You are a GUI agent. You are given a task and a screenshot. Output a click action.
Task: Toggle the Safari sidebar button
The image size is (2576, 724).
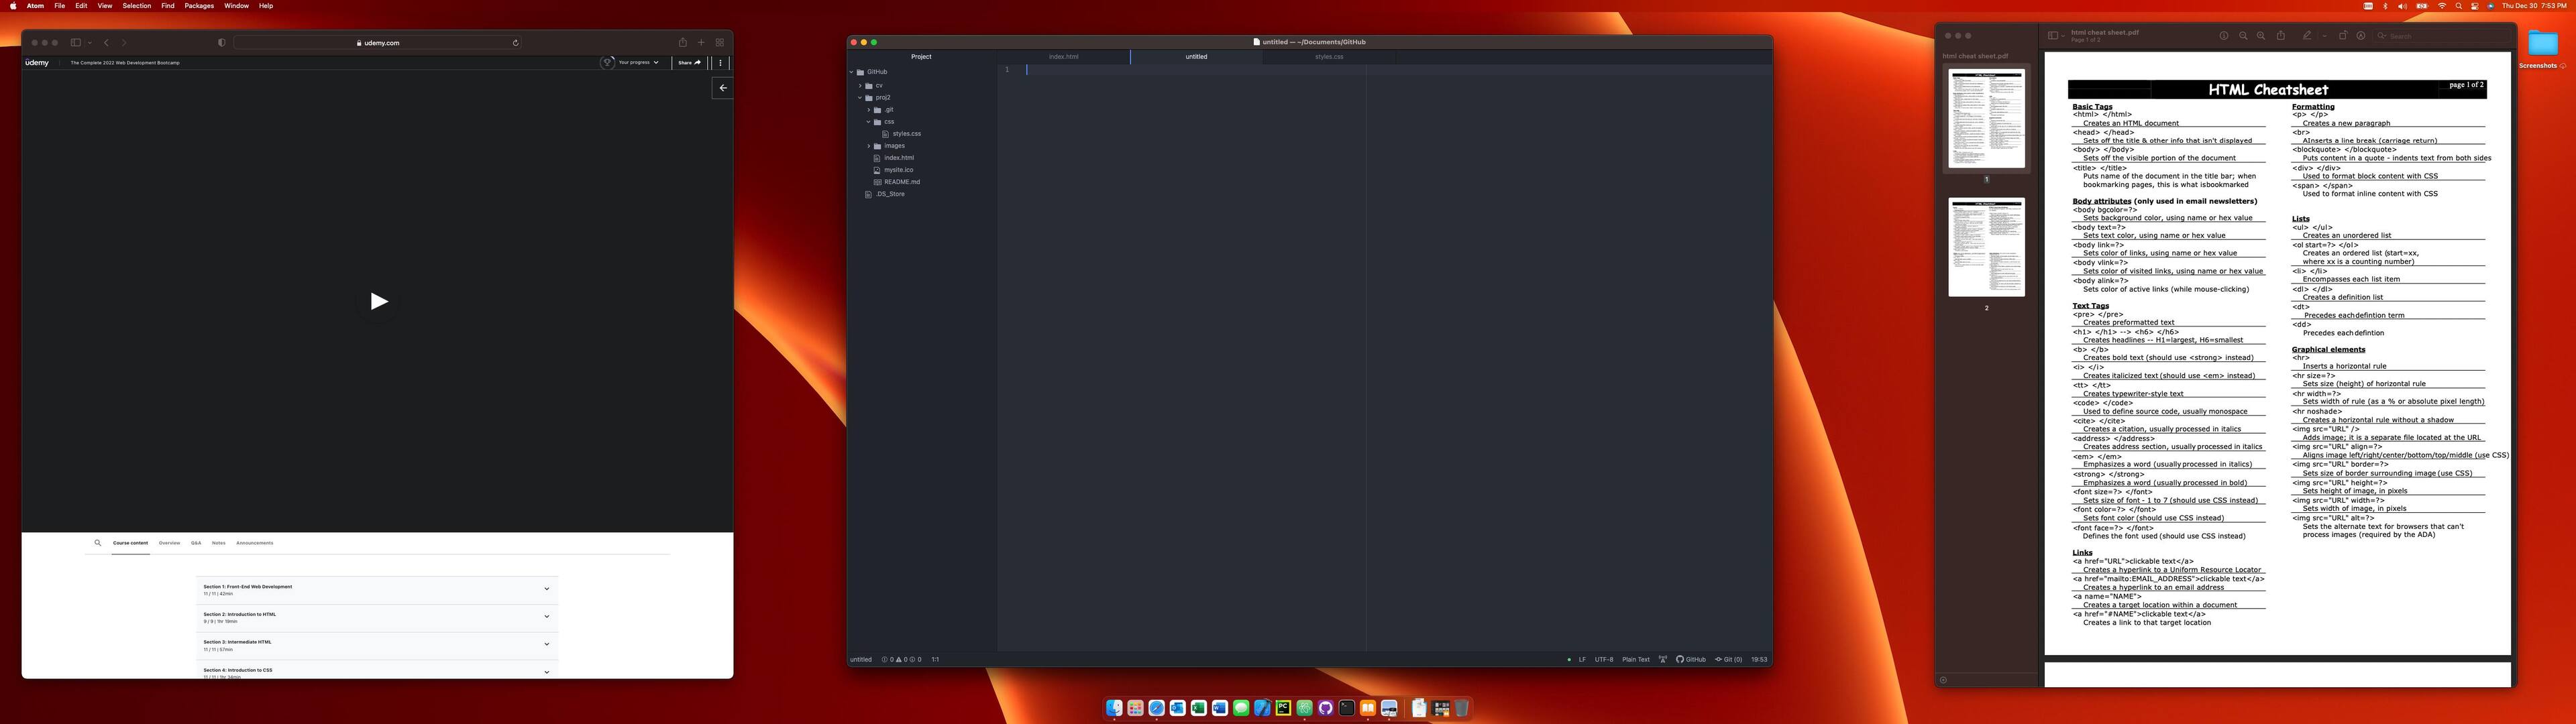[x=75, y=43]
